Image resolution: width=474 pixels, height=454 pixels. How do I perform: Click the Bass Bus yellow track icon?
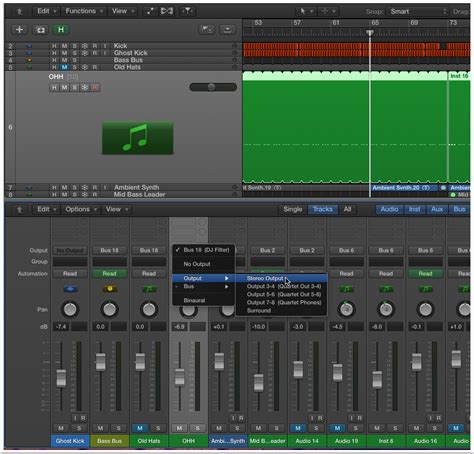pyautogui.click(x=29, y=60)
